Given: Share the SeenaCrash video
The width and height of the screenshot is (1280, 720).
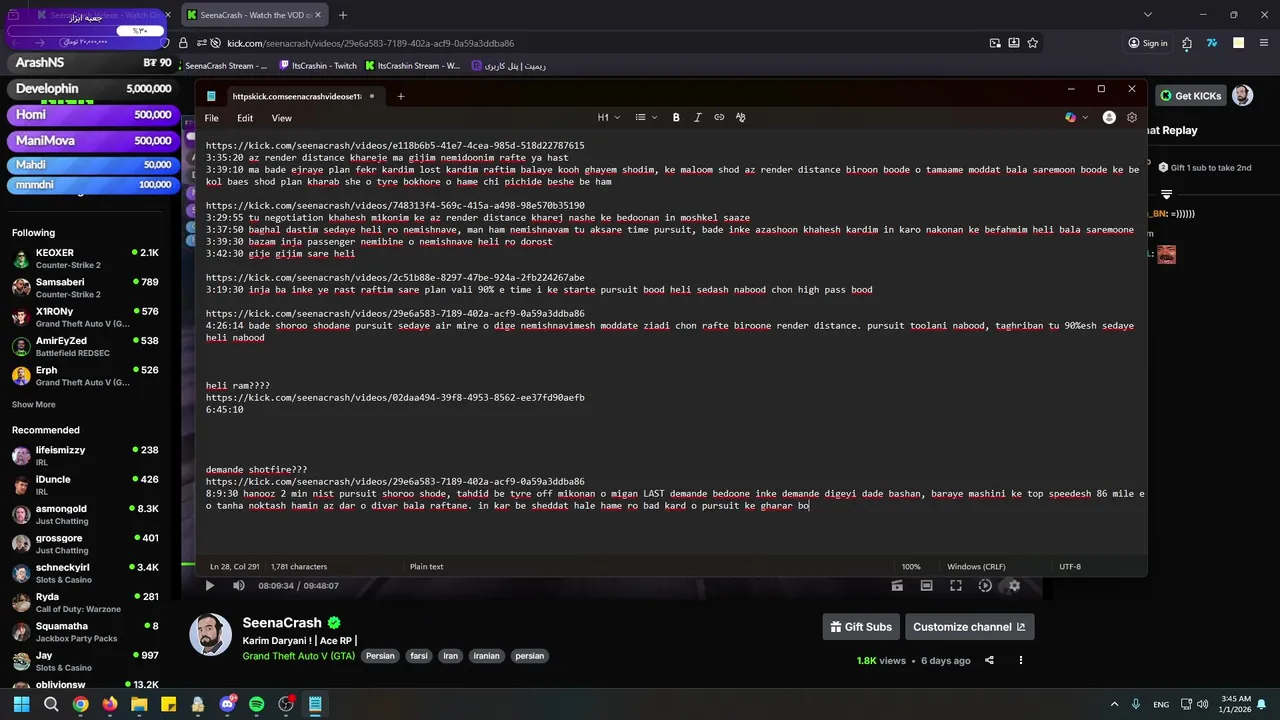Looking at the screenshot, I should (989, 660).
